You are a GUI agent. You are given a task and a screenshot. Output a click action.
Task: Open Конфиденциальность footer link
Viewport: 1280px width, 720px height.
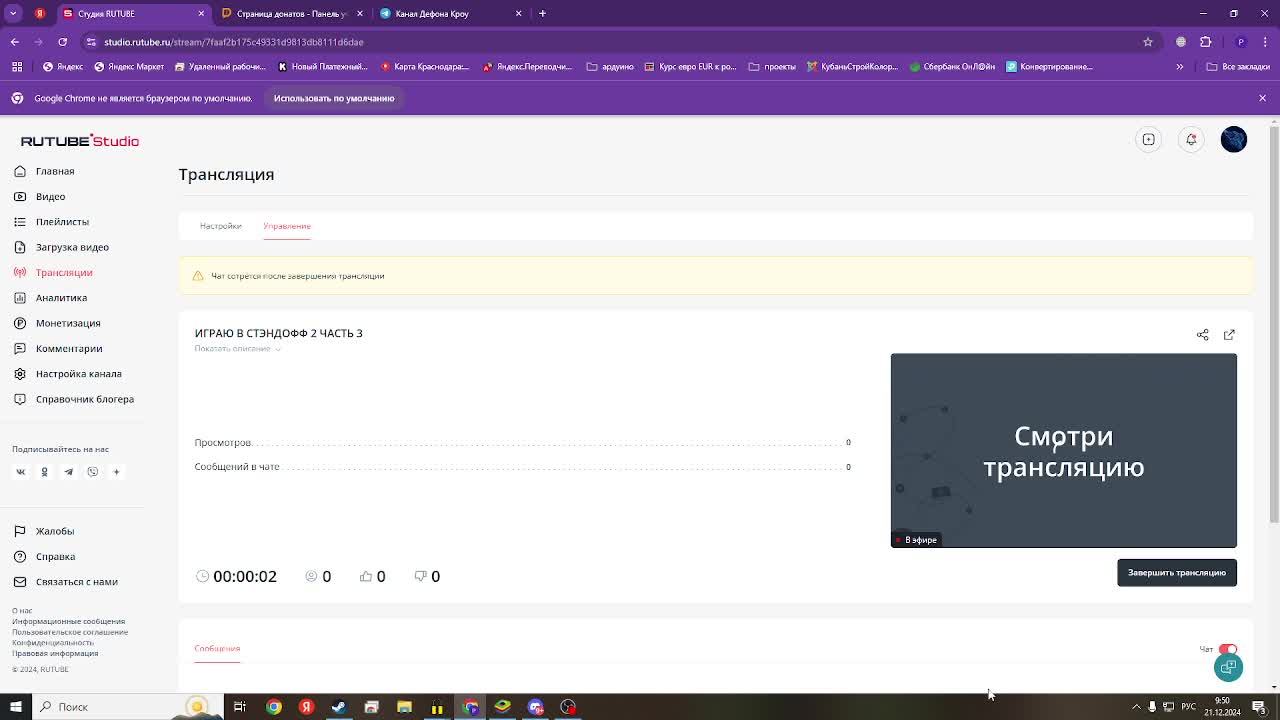click(x=53, y=643)
